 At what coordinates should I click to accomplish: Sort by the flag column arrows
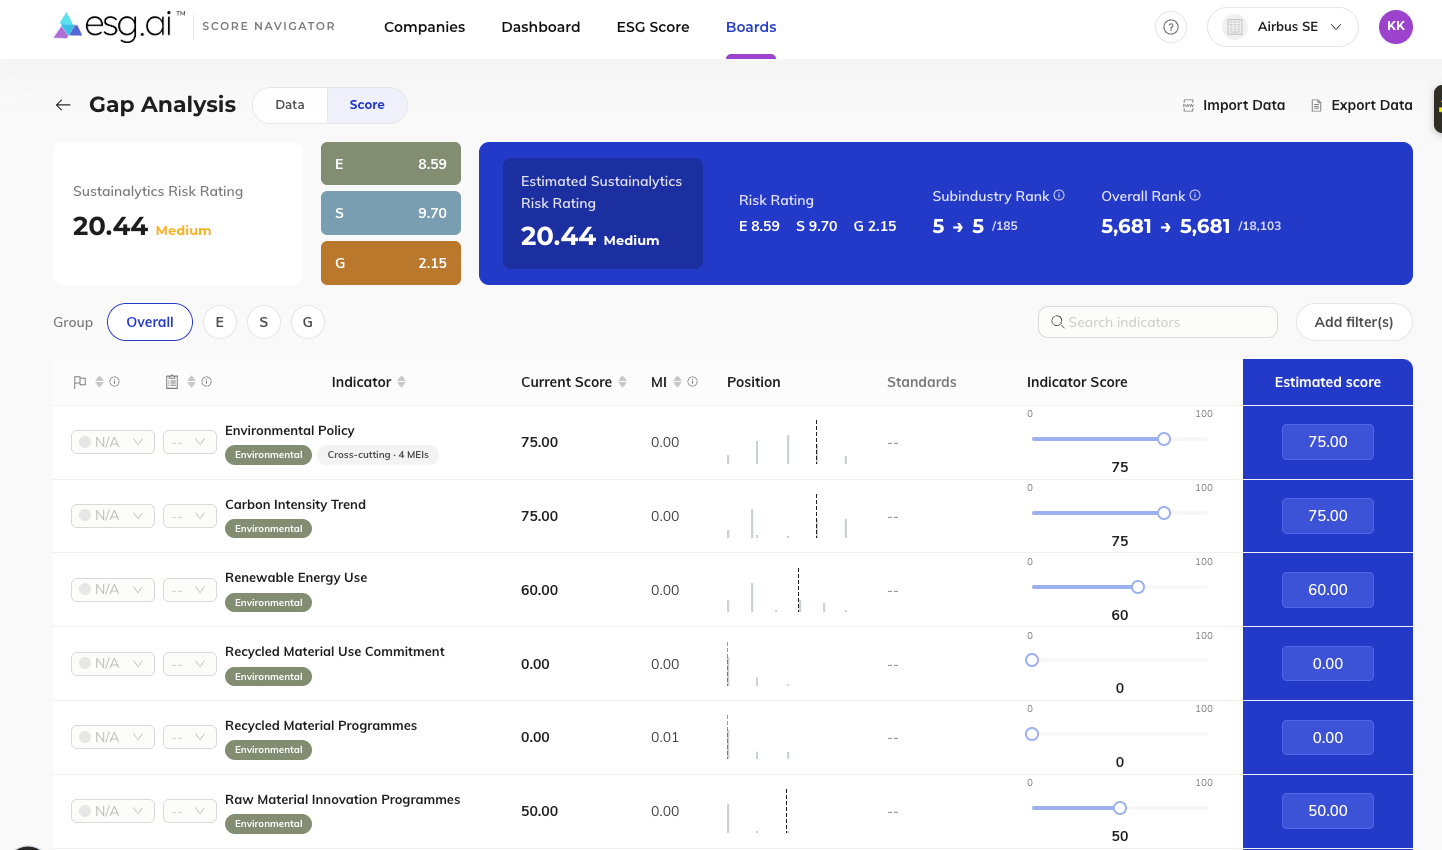99,382
